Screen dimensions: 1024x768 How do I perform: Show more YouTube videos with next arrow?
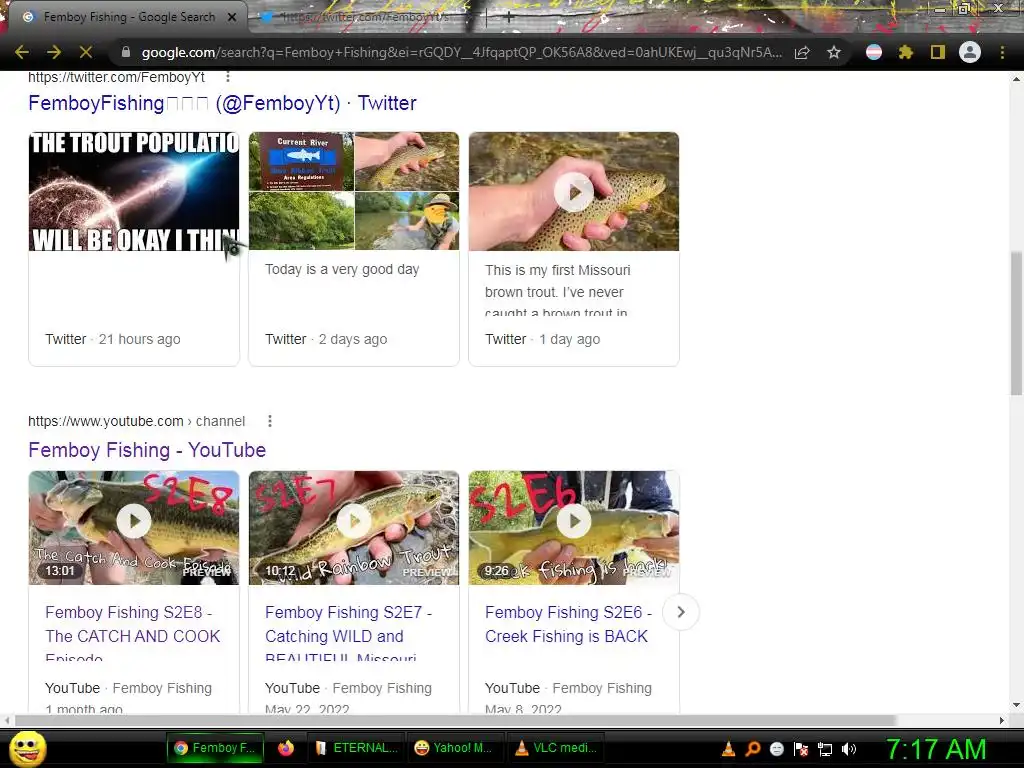coord(680,613)
